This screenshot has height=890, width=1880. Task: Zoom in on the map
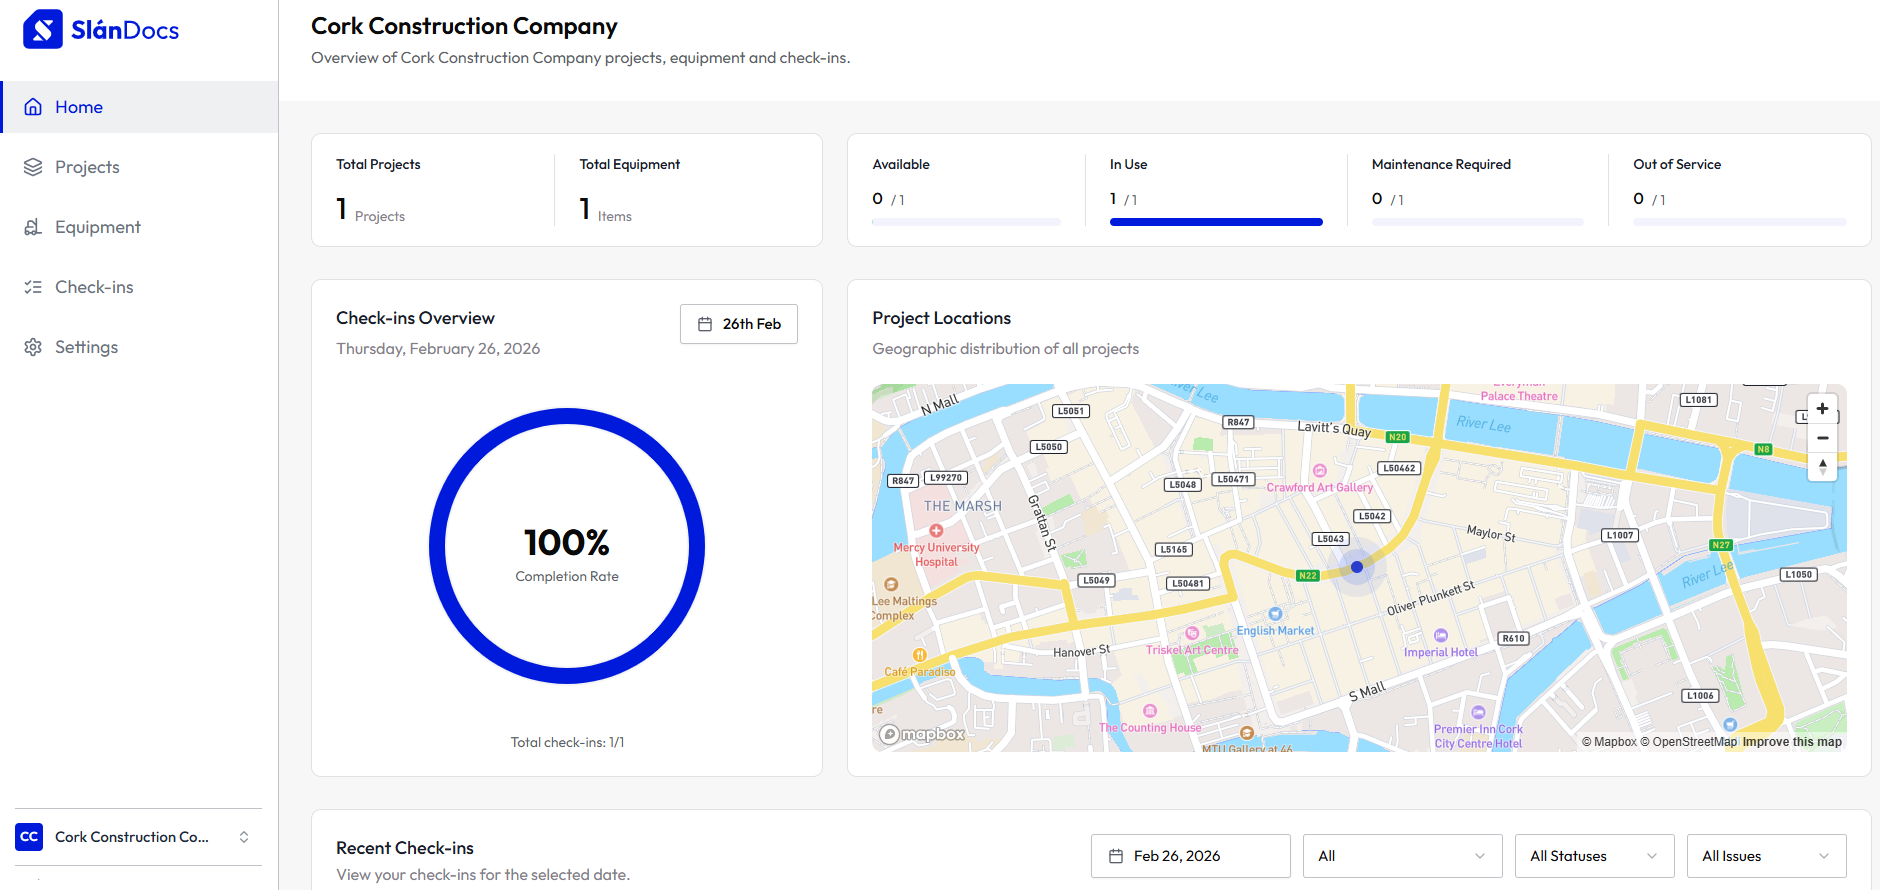[x=1822, y=409]
